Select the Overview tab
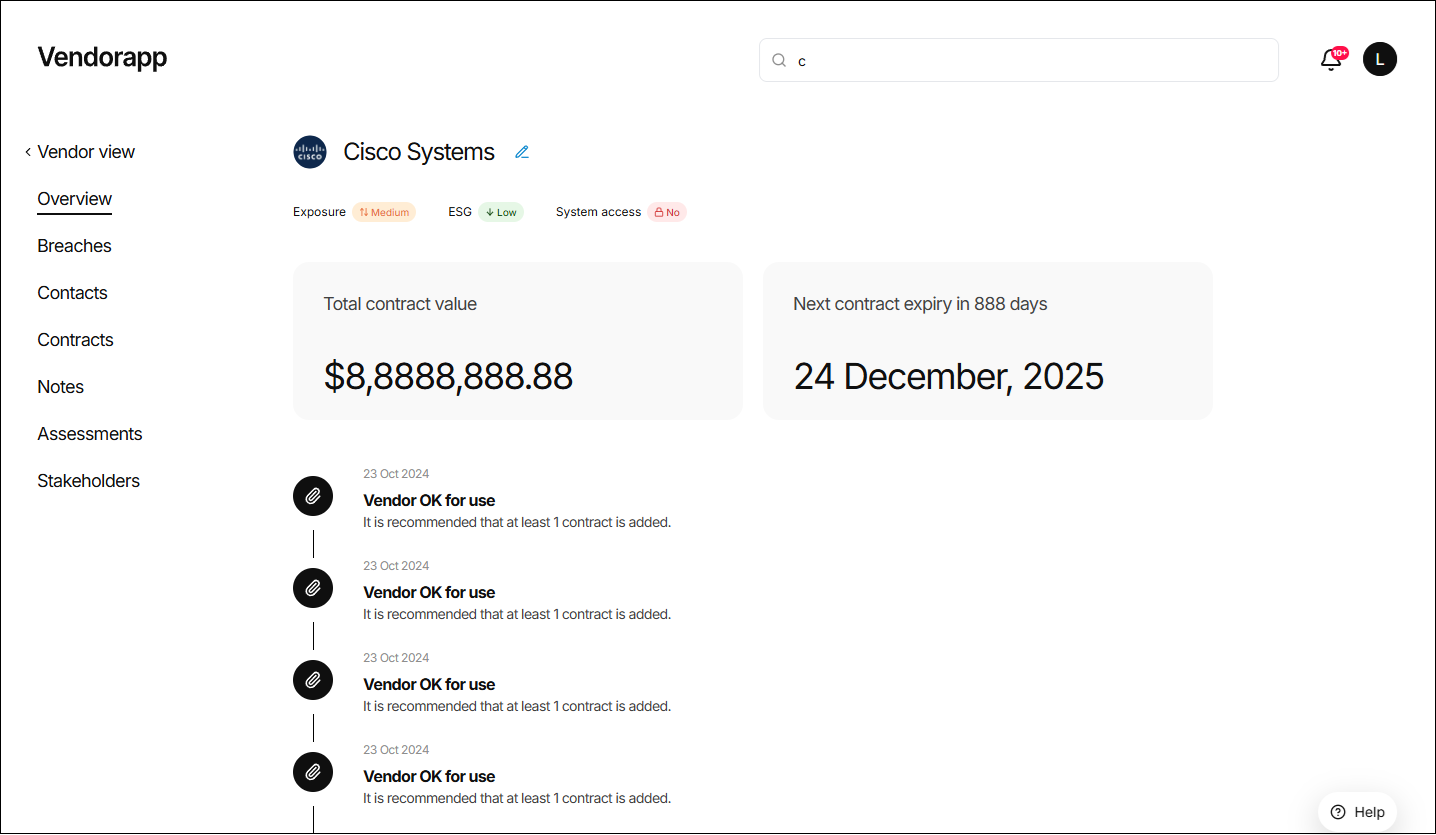1436x835 pixels. coord(75,199)
